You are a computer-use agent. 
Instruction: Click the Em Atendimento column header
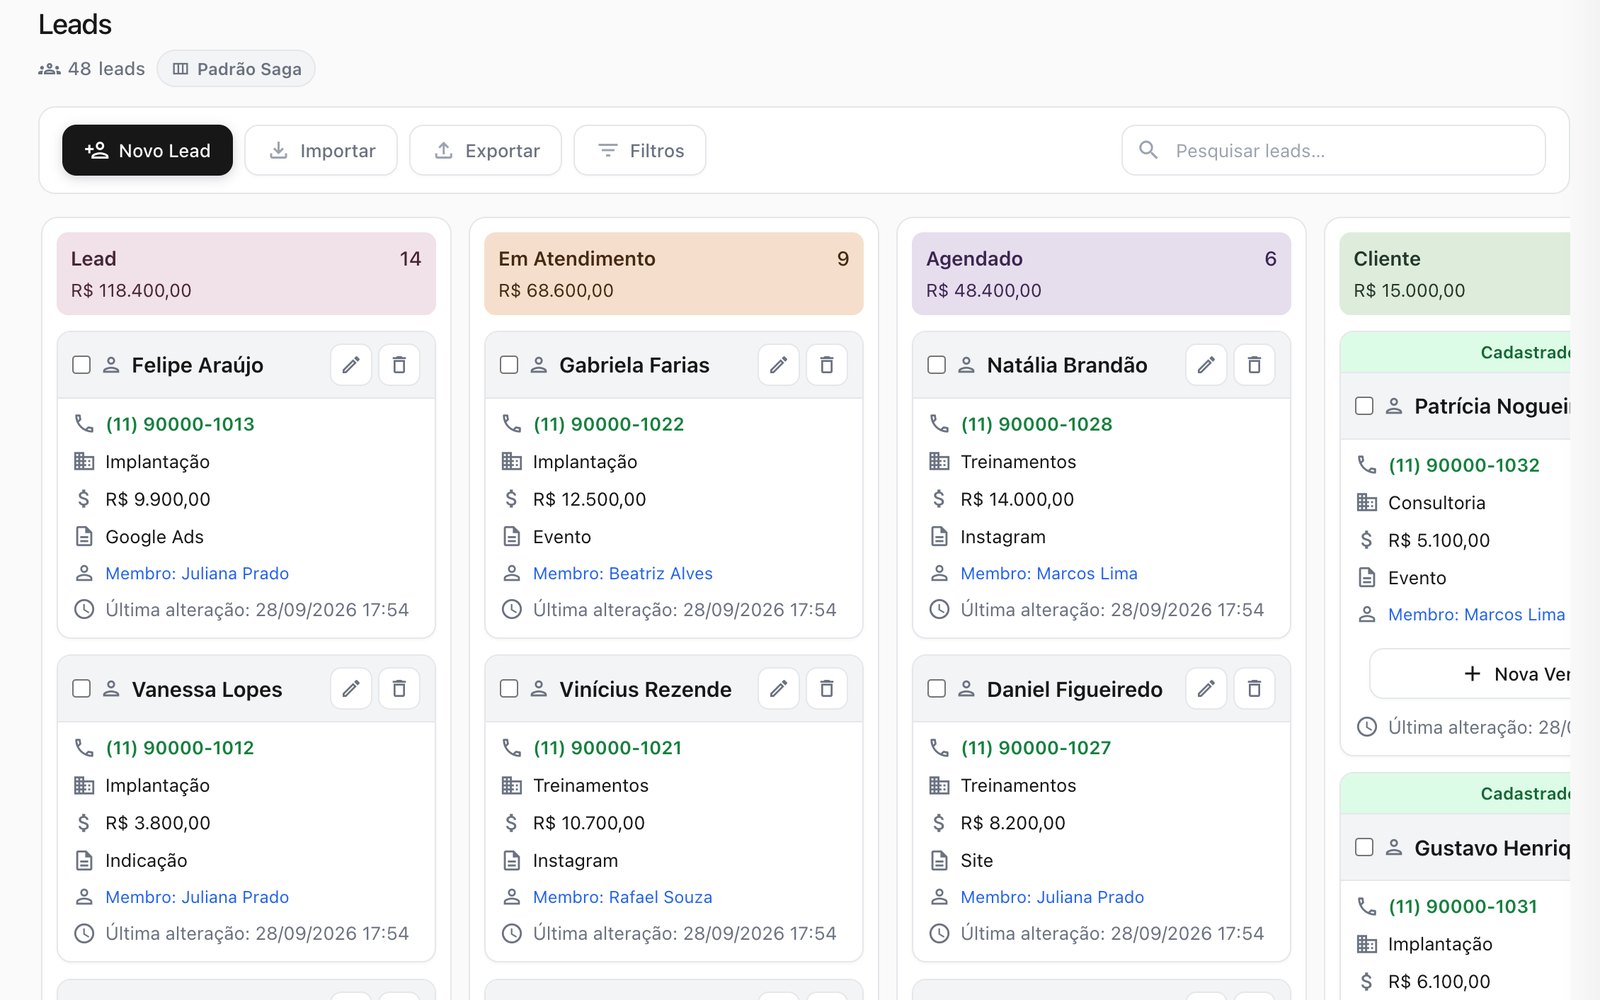click(674, 274)
